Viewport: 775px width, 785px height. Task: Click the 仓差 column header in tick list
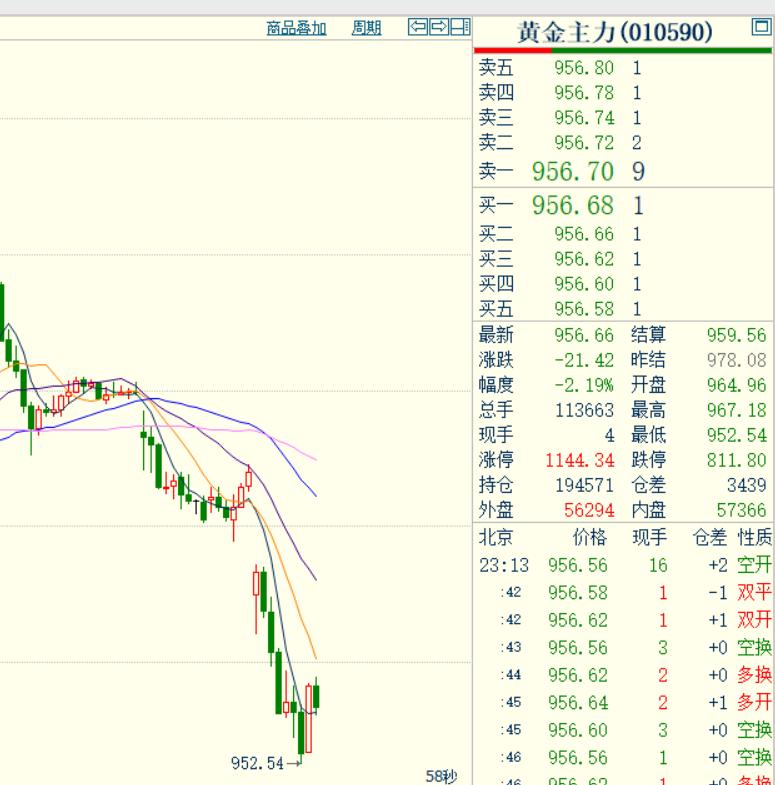[709, 537]
